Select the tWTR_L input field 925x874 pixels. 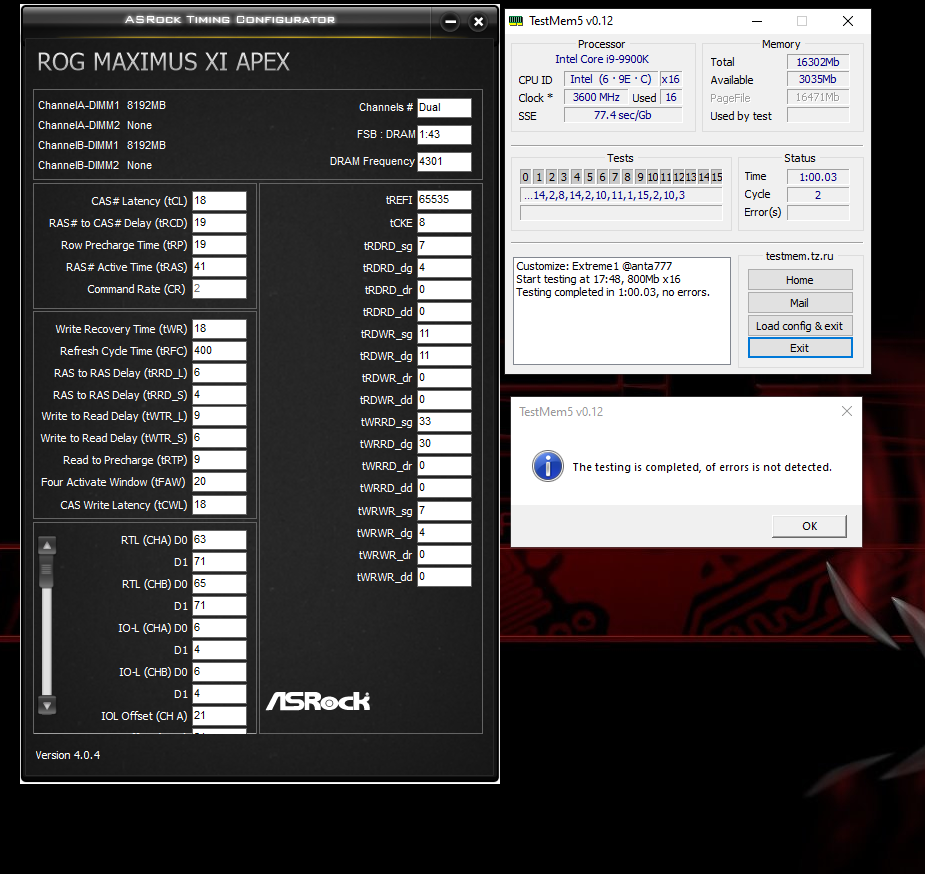pos(219,416)
